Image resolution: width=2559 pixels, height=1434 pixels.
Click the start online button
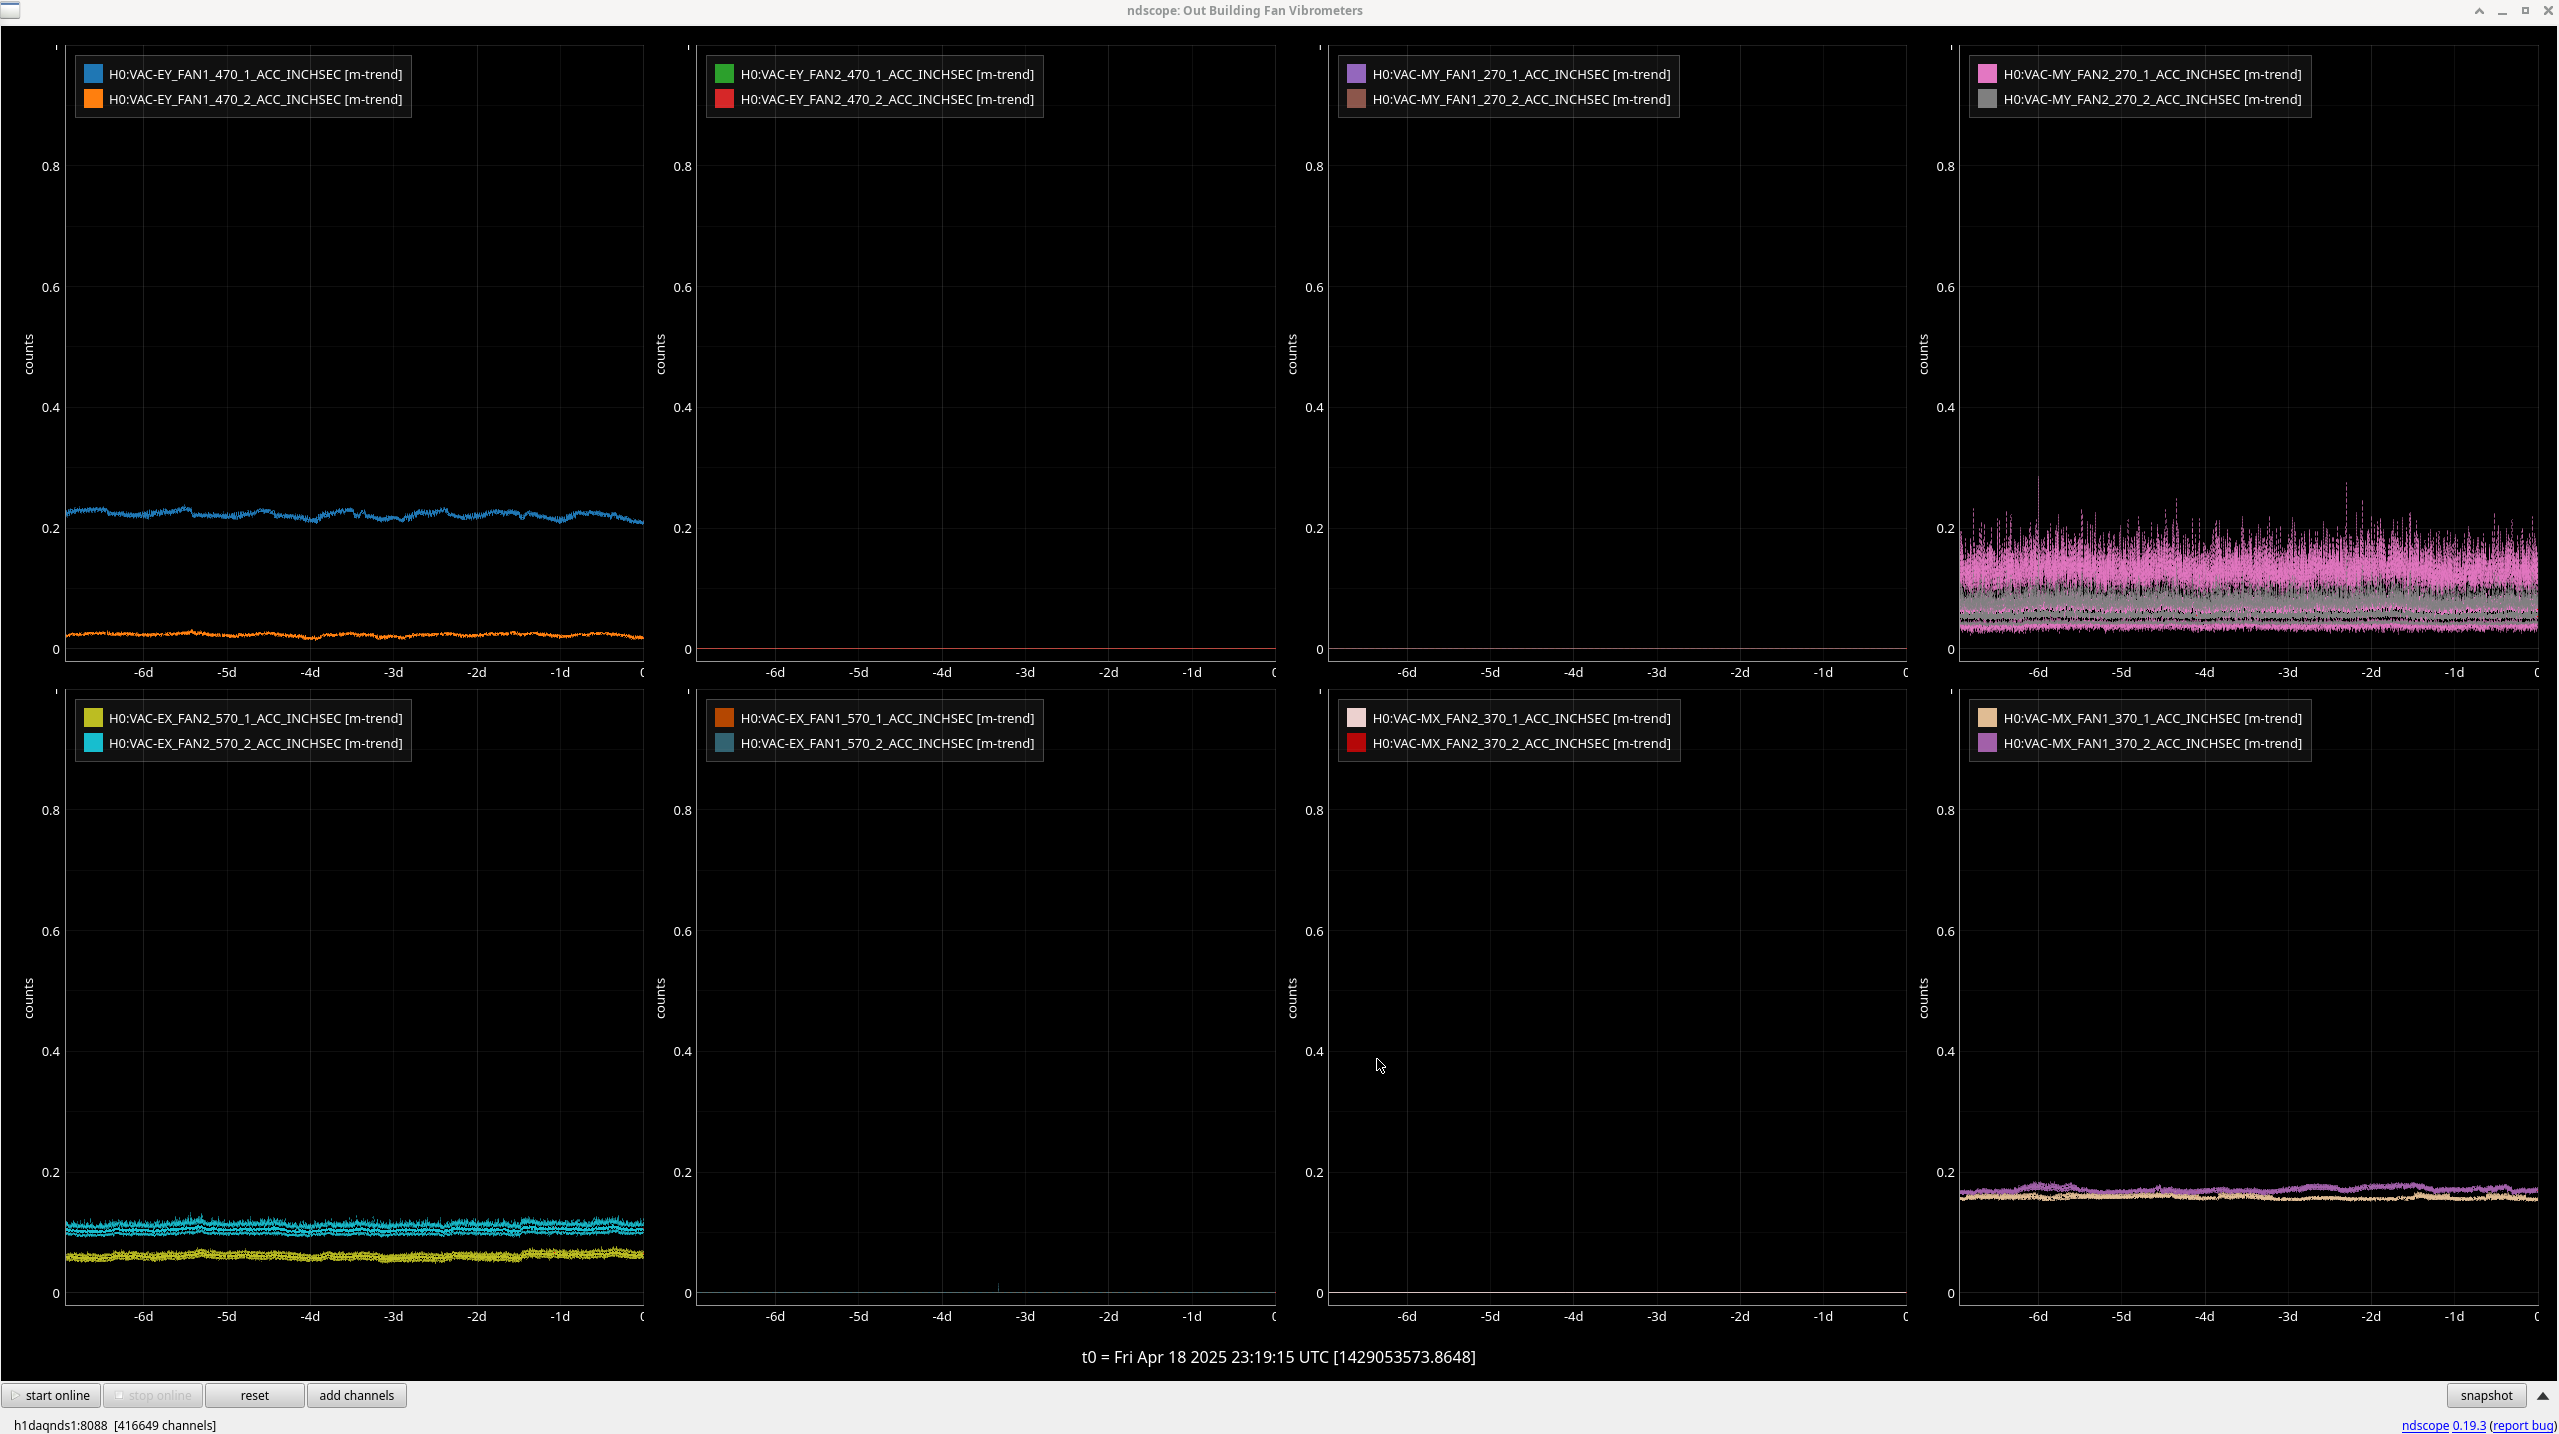tap(51, 1395)
